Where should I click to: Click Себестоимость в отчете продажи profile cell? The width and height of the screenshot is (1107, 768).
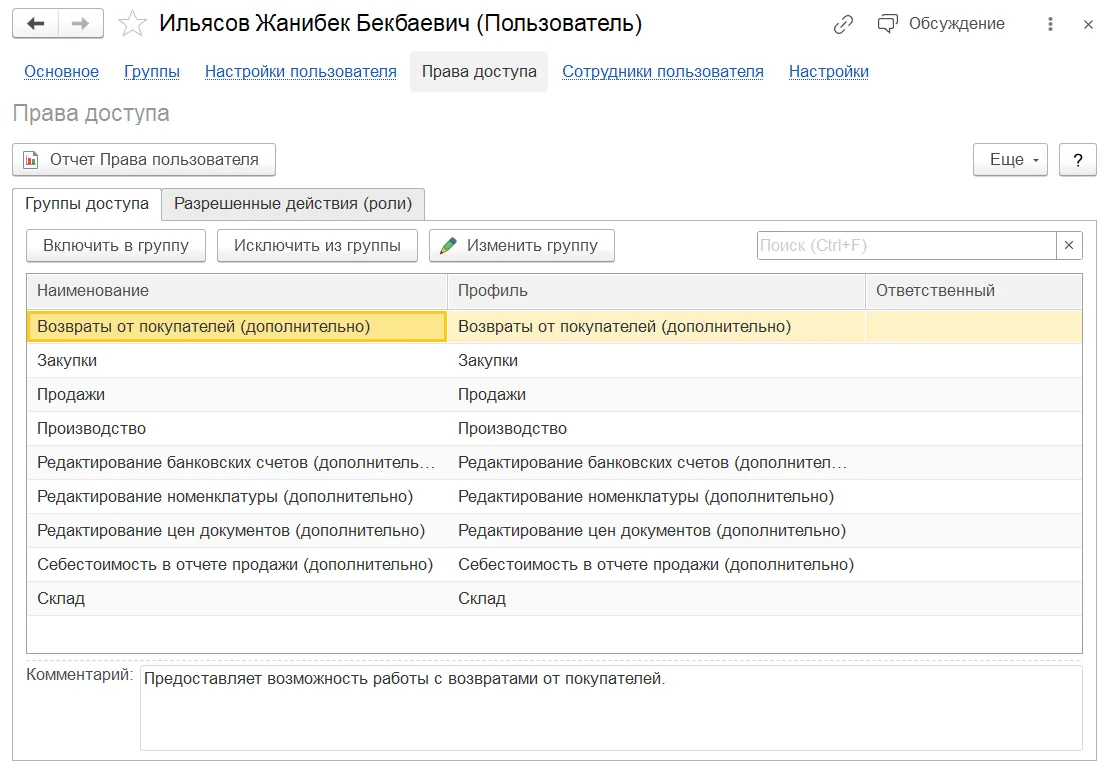(x=656, y=565)
